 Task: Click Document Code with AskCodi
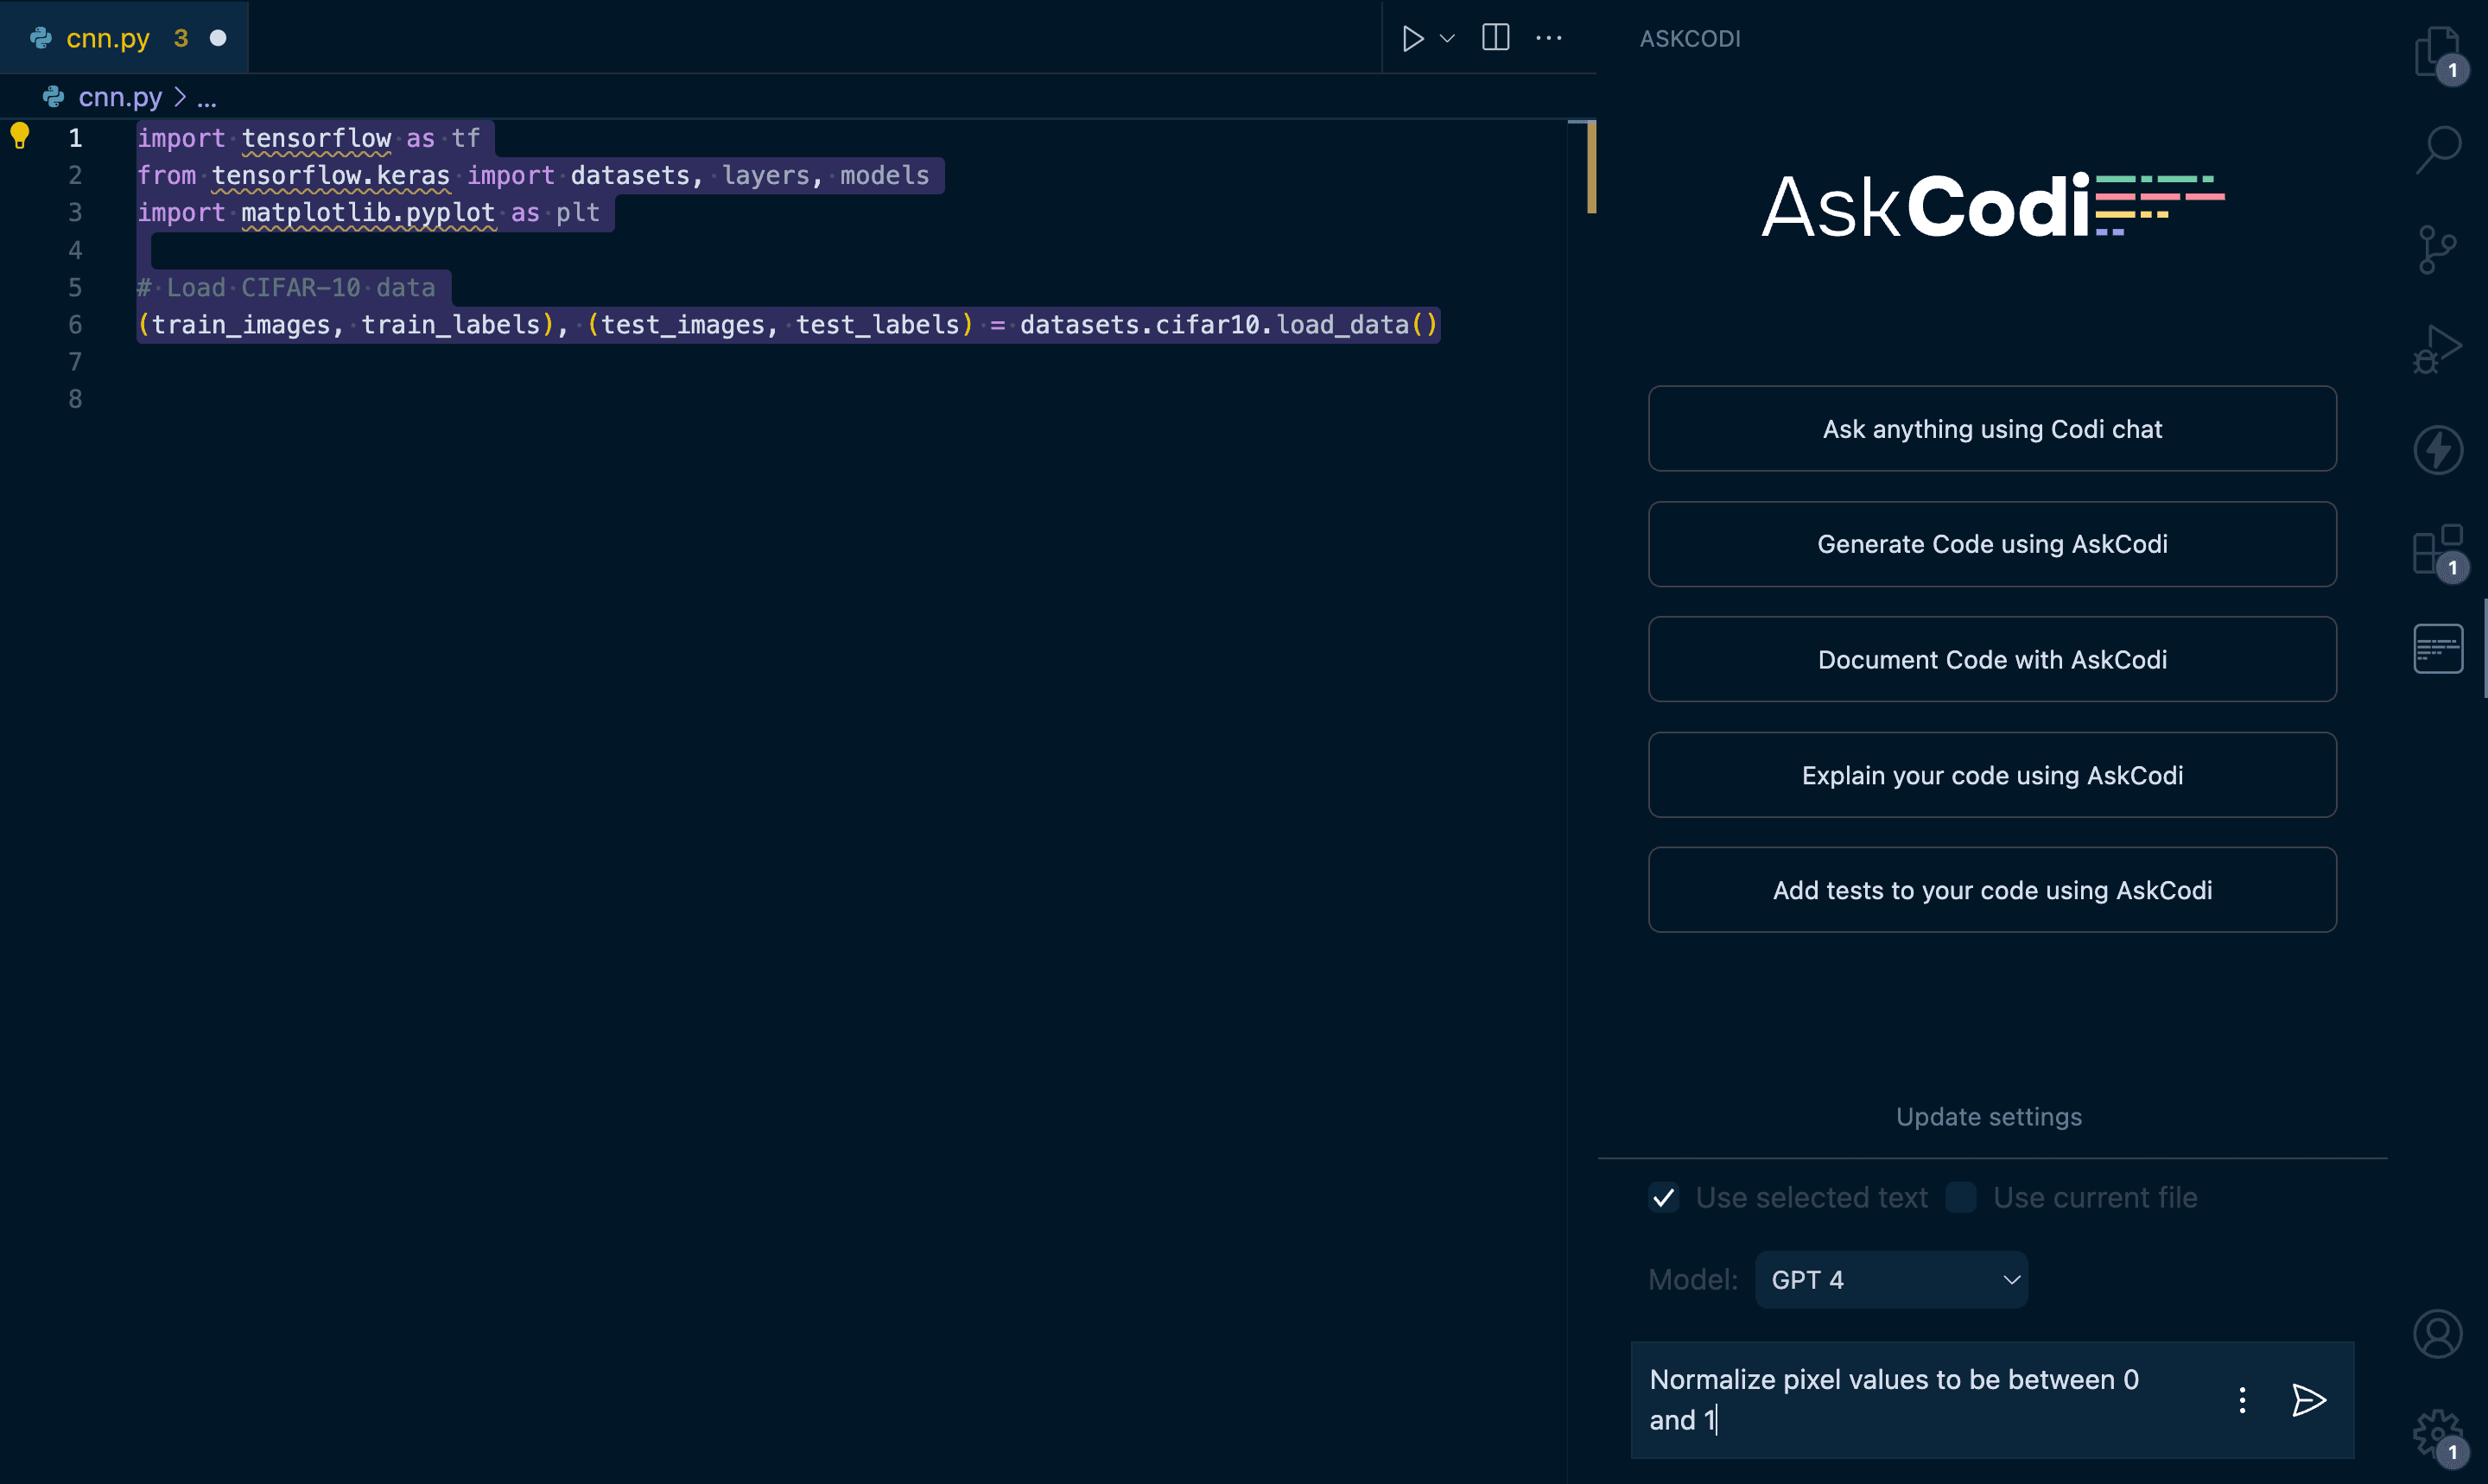pos(1992,659)
